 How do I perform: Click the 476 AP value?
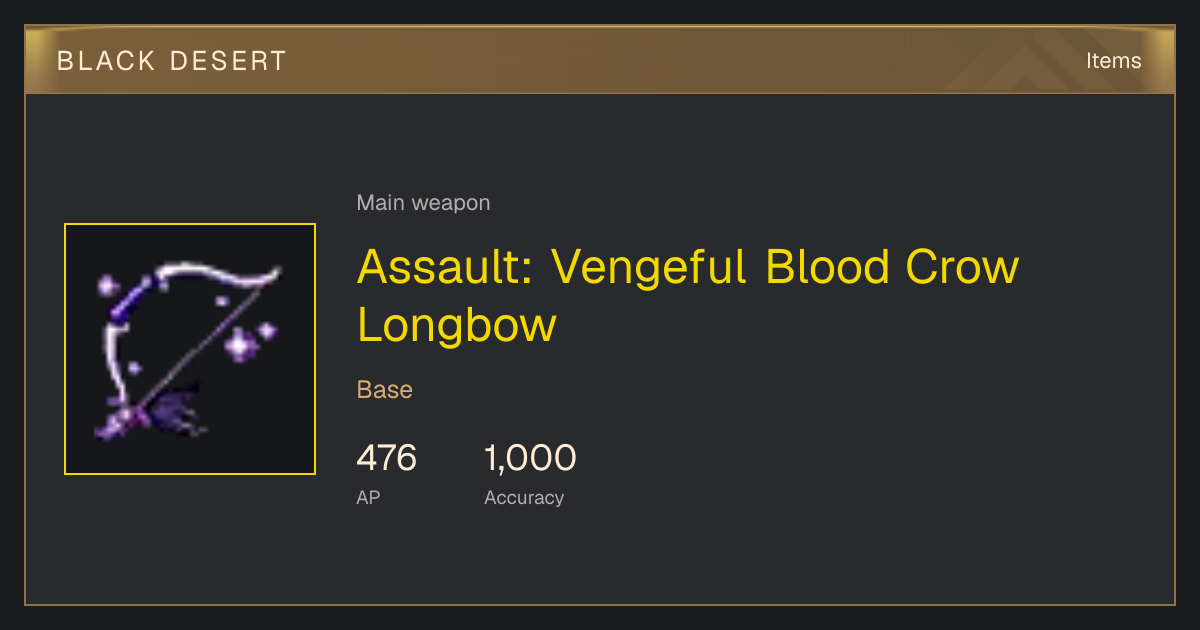pos(386,458)
